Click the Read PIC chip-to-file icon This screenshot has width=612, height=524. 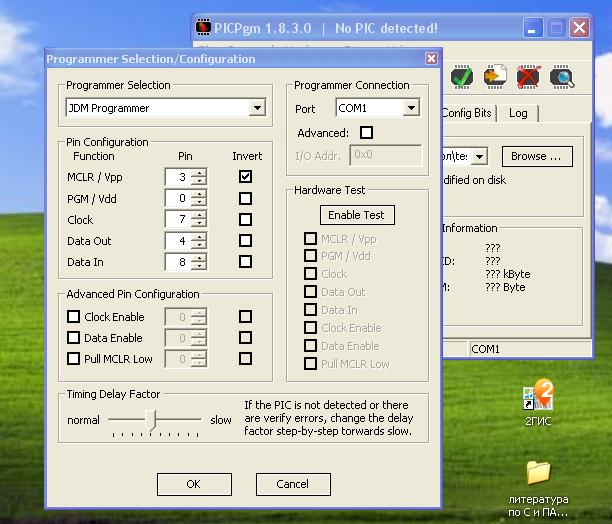495,76
